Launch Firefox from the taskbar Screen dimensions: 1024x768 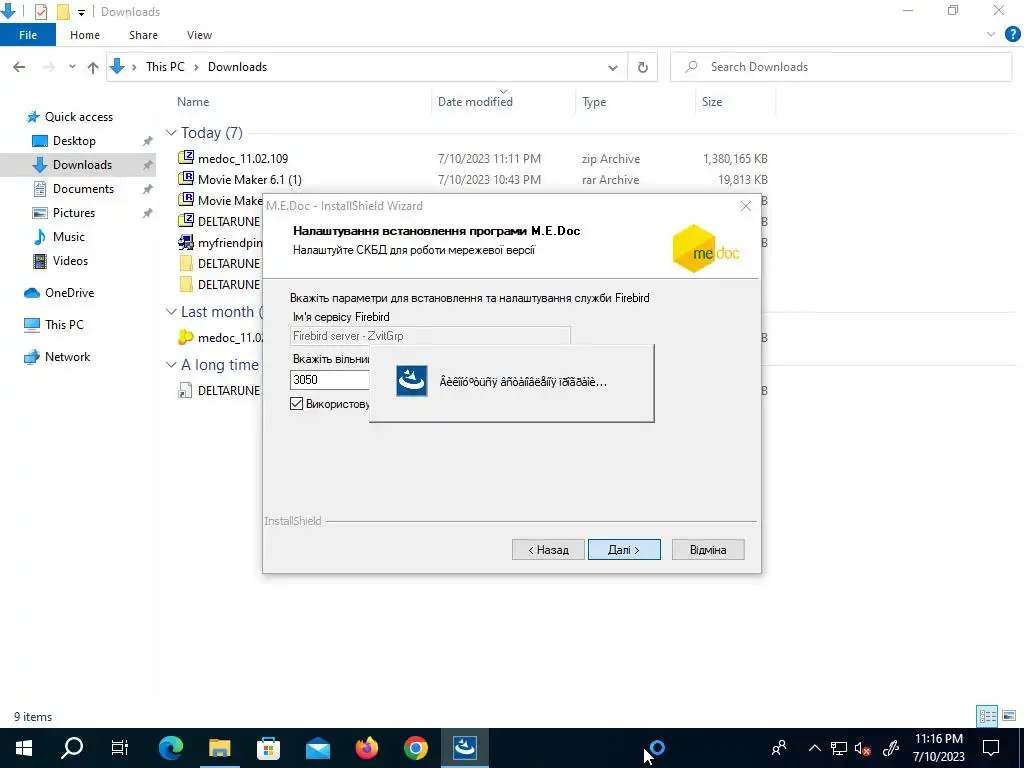pos(366,748)
